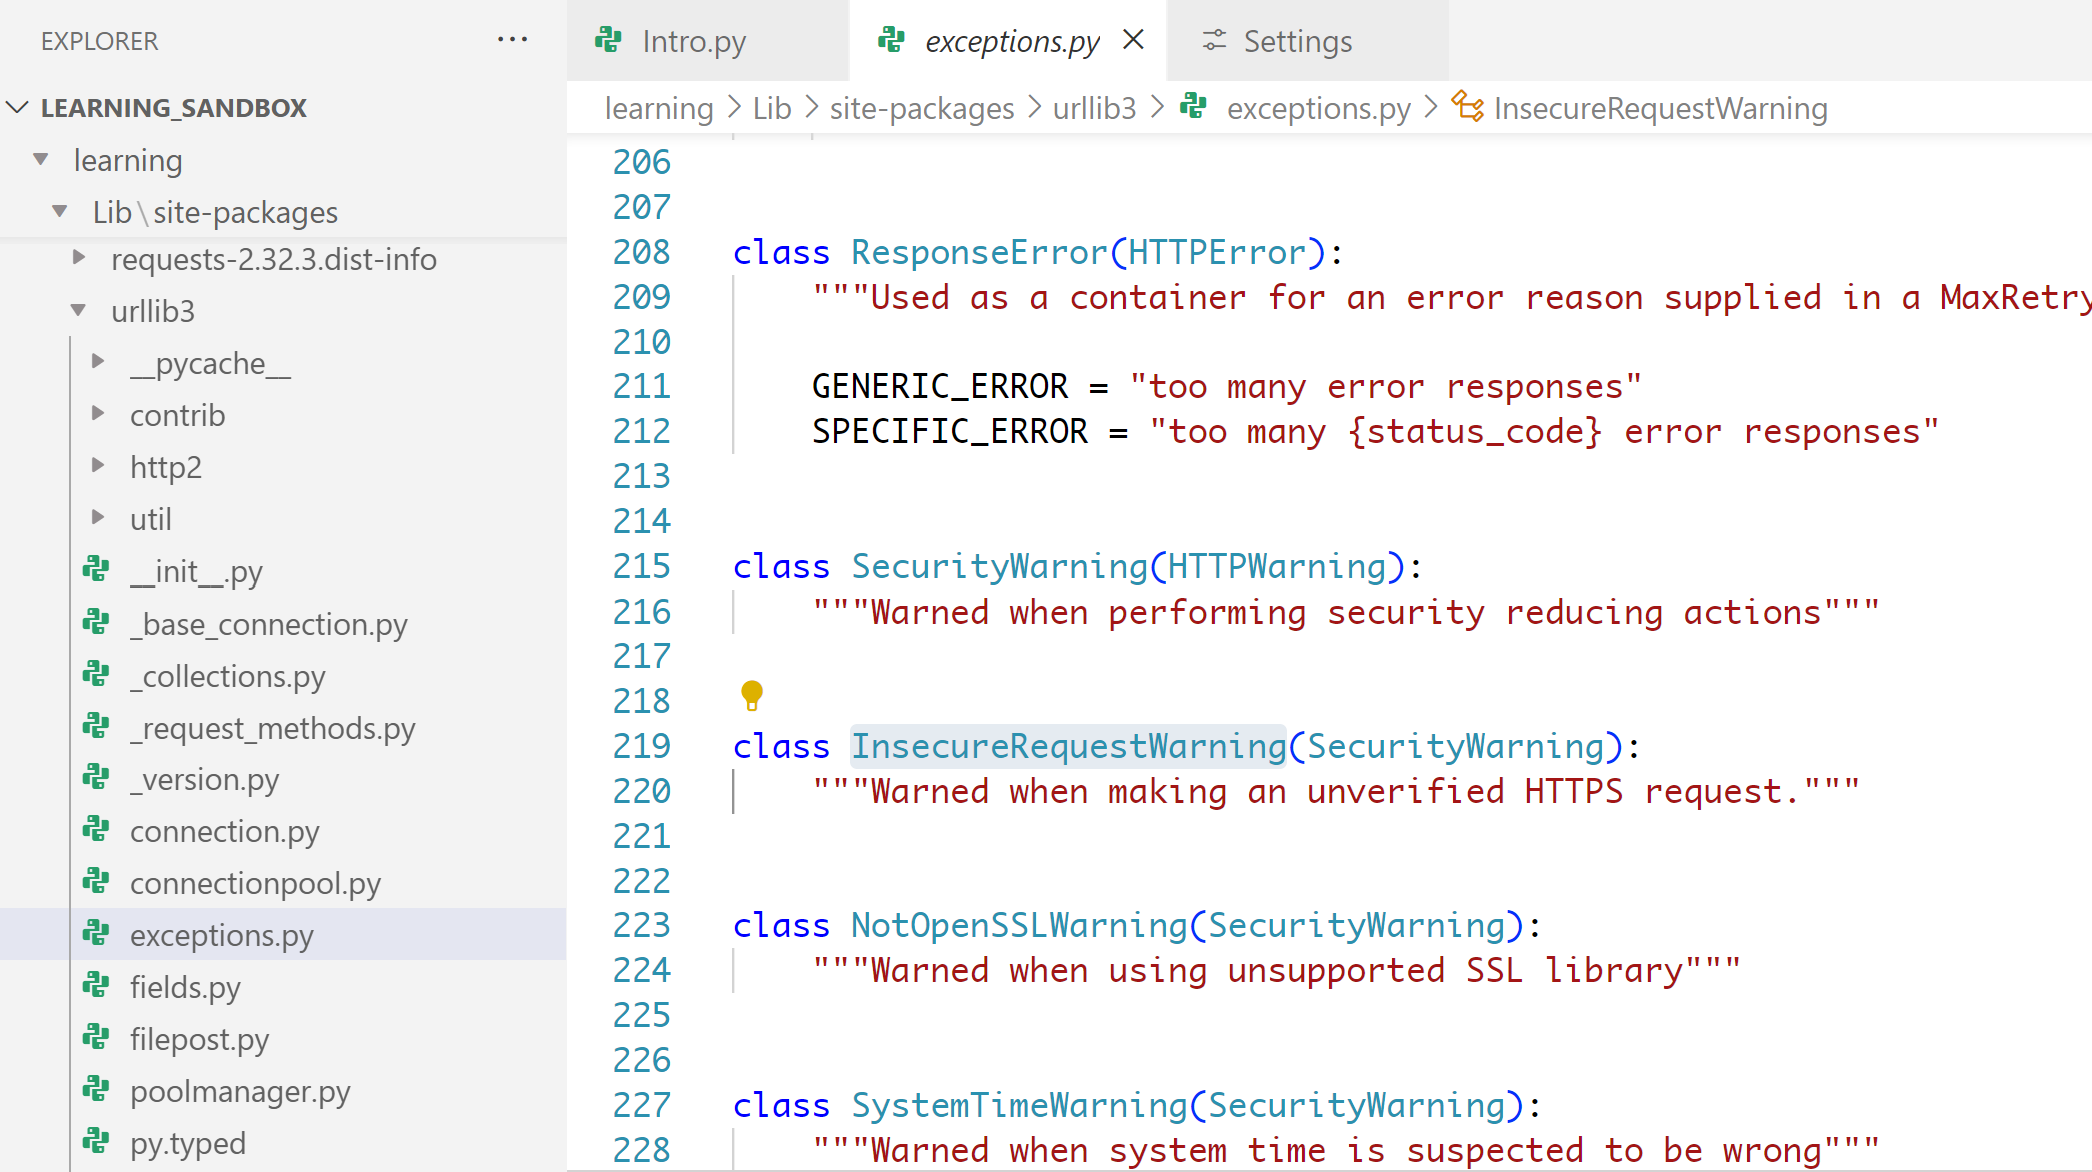Click Python icon beside _init_.py

(96, 570)
